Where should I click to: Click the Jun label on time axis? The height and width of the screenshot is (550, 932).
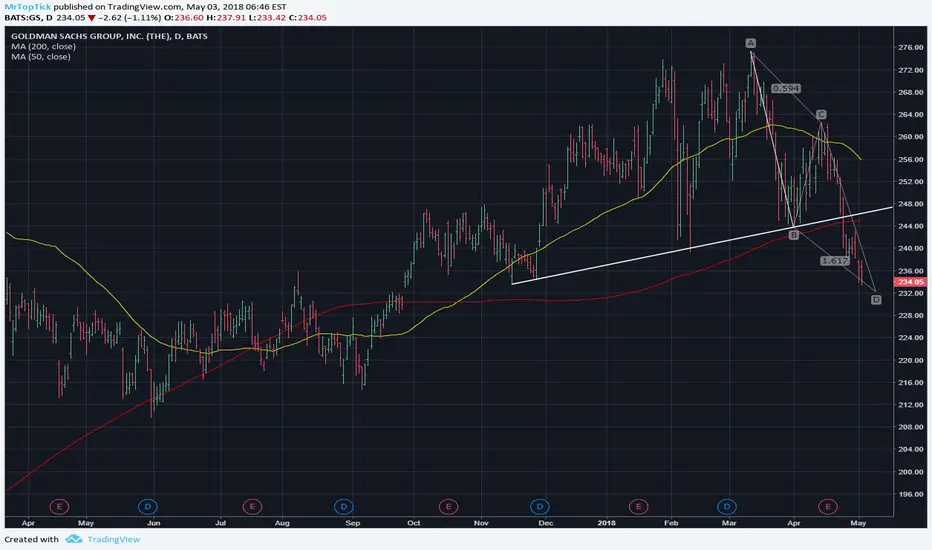(x=153, y=523)
